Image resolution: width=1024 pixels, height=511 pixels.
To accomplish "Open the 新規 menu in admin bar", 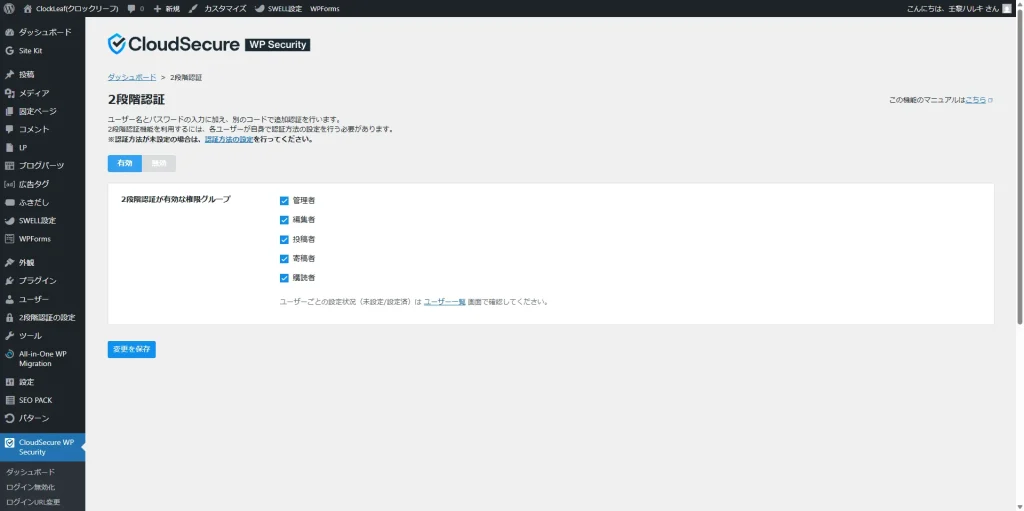I will pos(166,8).
